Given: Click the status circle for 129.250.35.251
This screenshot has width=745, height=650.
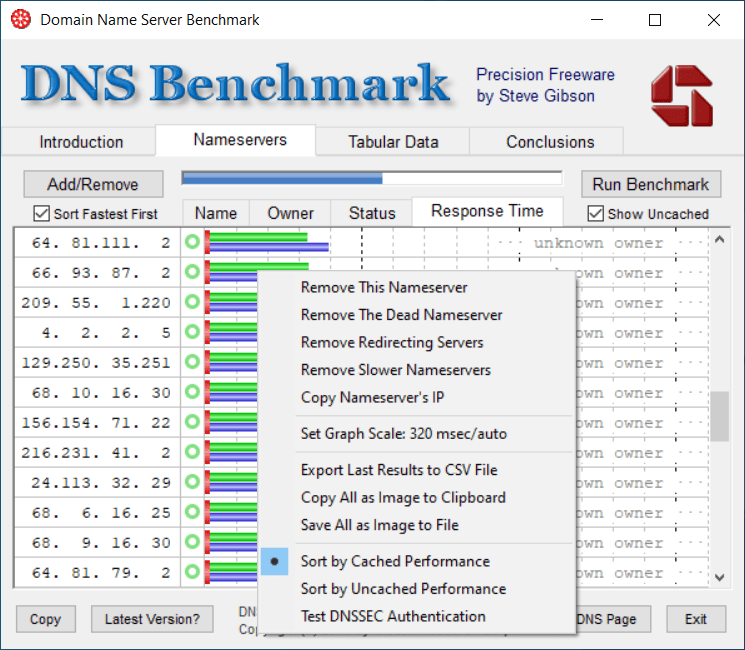Looking at the screenshot, I should [x=192, y=362].
